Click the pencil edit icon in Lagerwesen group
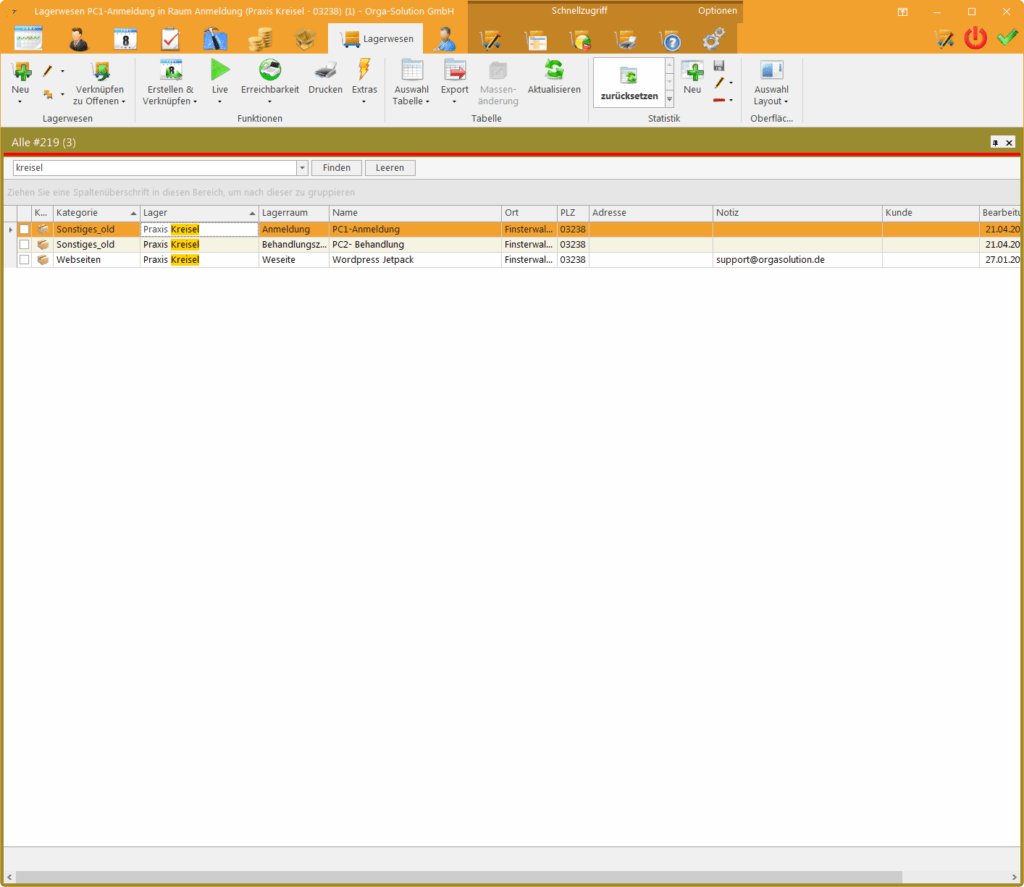The width and height of the screenshot is (1024, 887). (x=48, y=71)
